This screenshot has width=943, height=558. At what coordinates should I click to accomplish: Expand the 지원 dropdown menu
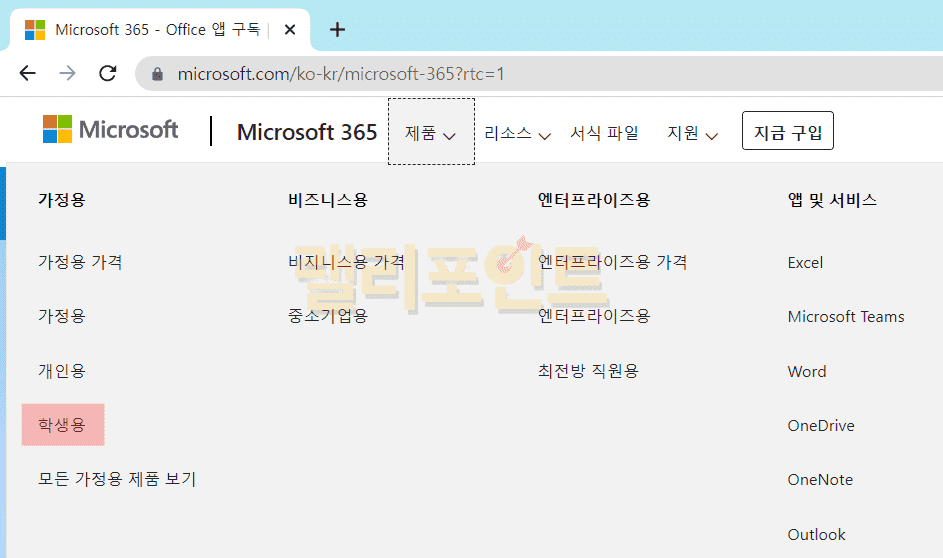[x=692, y=133]
